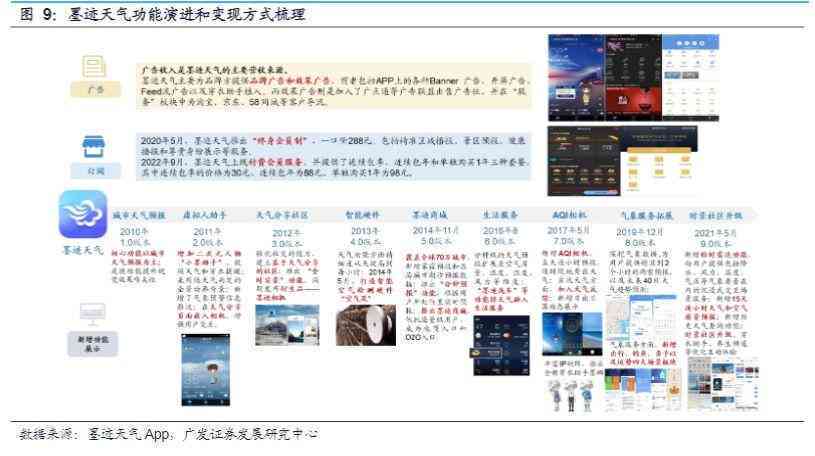Click the 墨迹天气 caption under the app icon

click(83, 250)
